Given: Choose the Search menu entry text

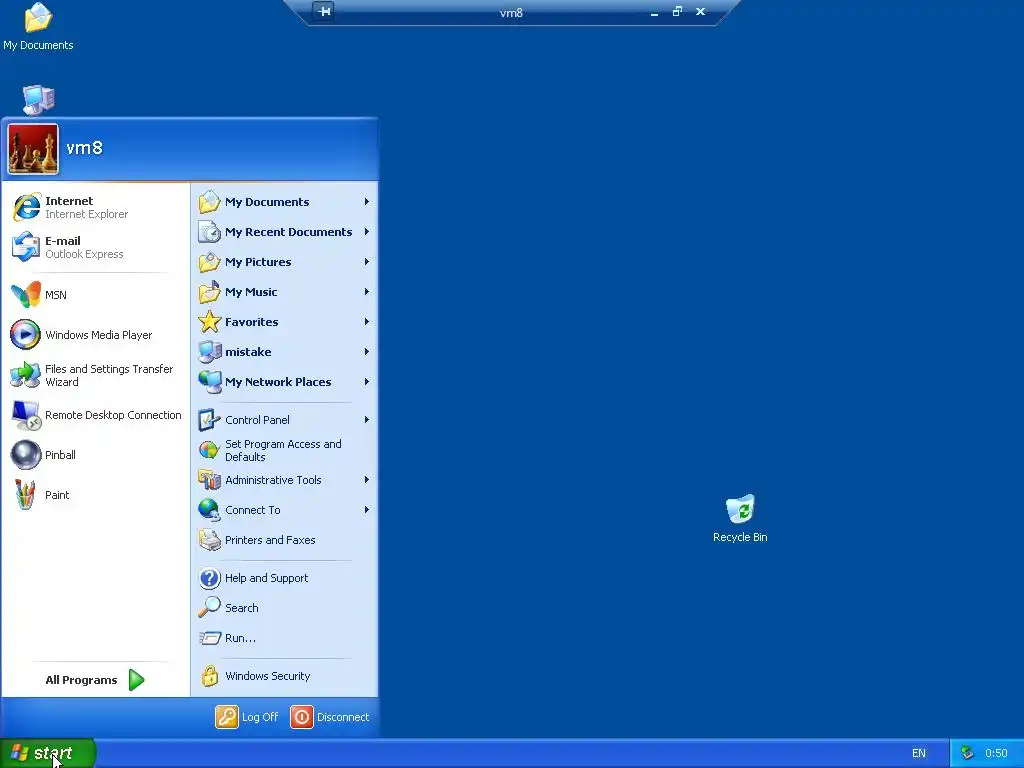Looking at the screenshot, I should 242,608.
